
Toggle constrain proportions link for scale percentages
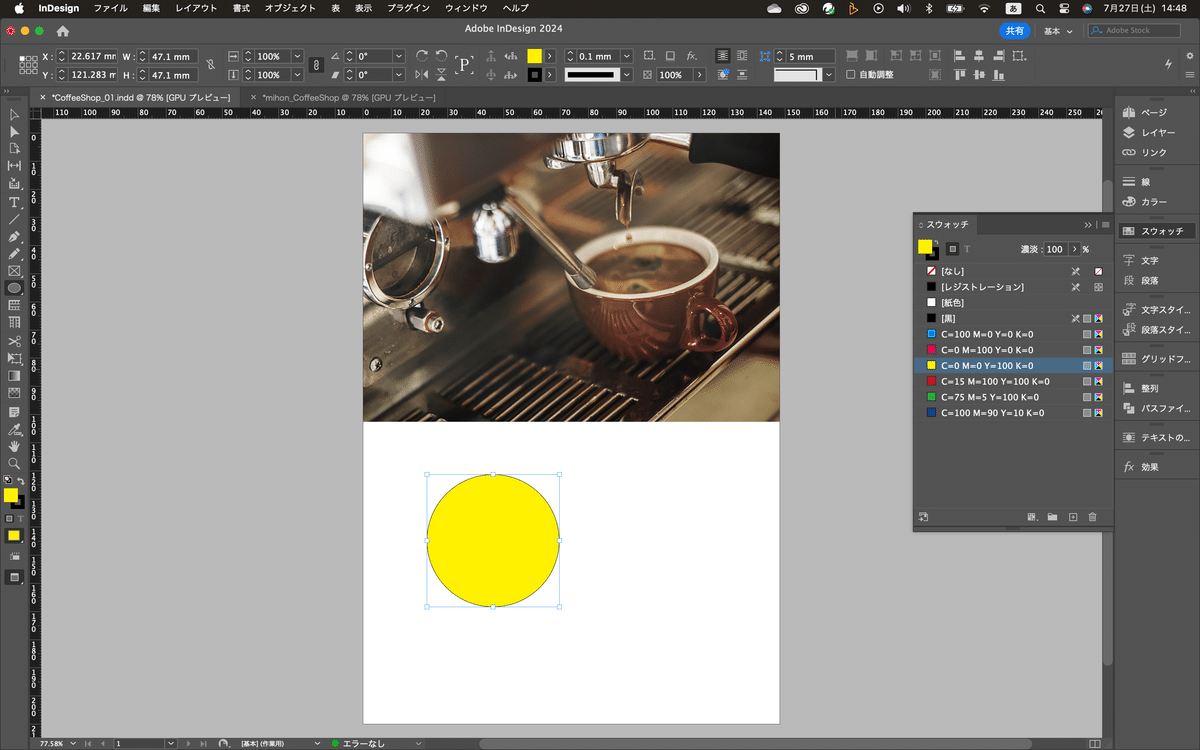point(316,65)
